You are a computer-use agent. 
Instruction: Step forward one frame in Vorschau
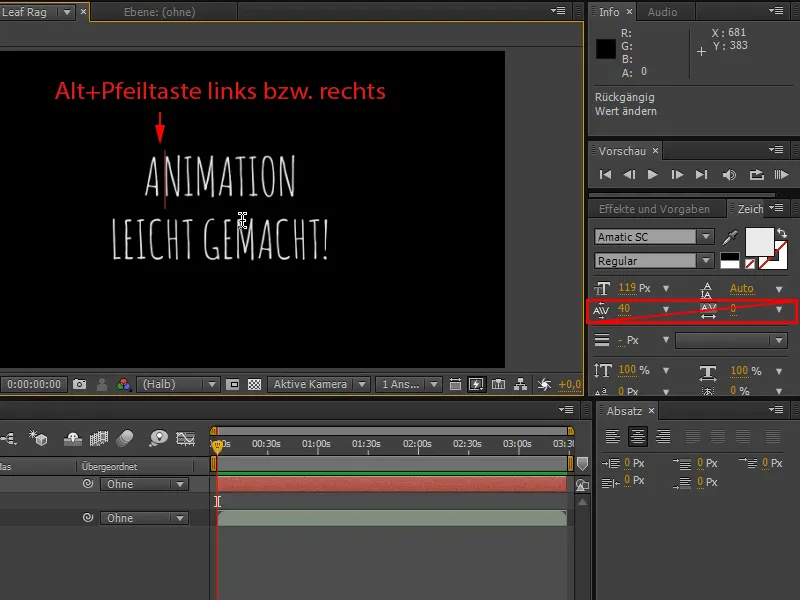pyautogui.click(x=677, y=174)
